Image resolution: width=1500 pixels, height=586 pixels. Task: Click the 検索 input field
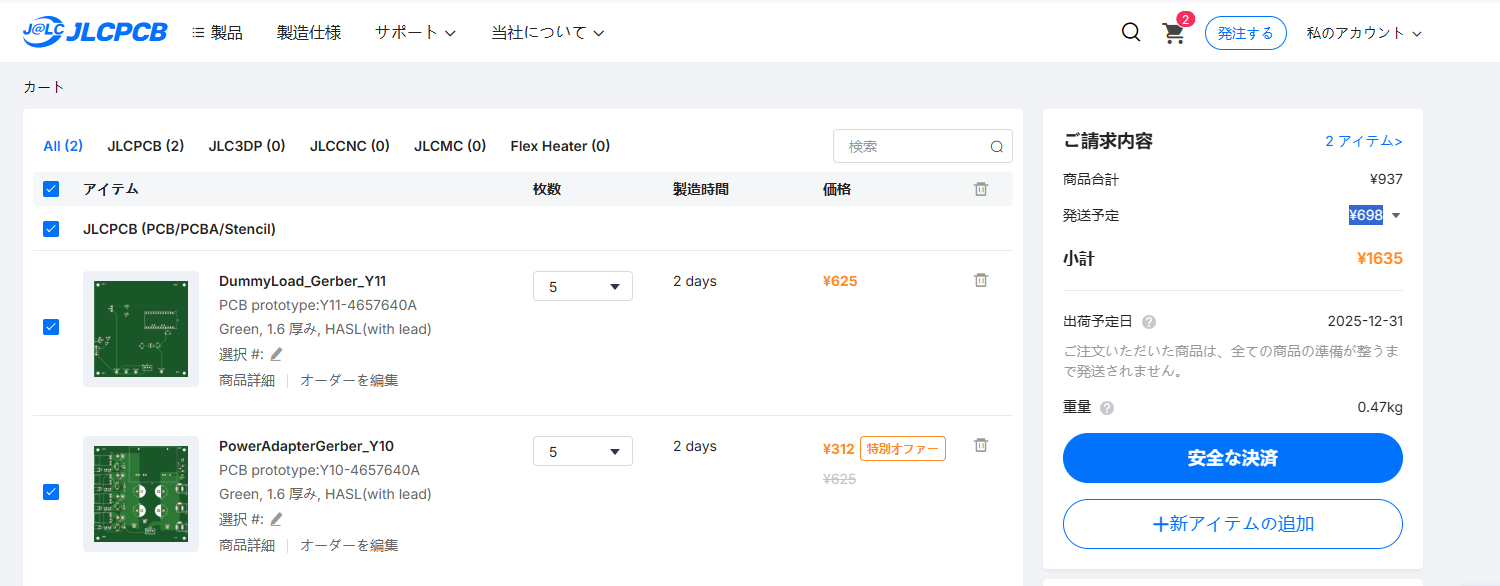click(x=912, y=146)
